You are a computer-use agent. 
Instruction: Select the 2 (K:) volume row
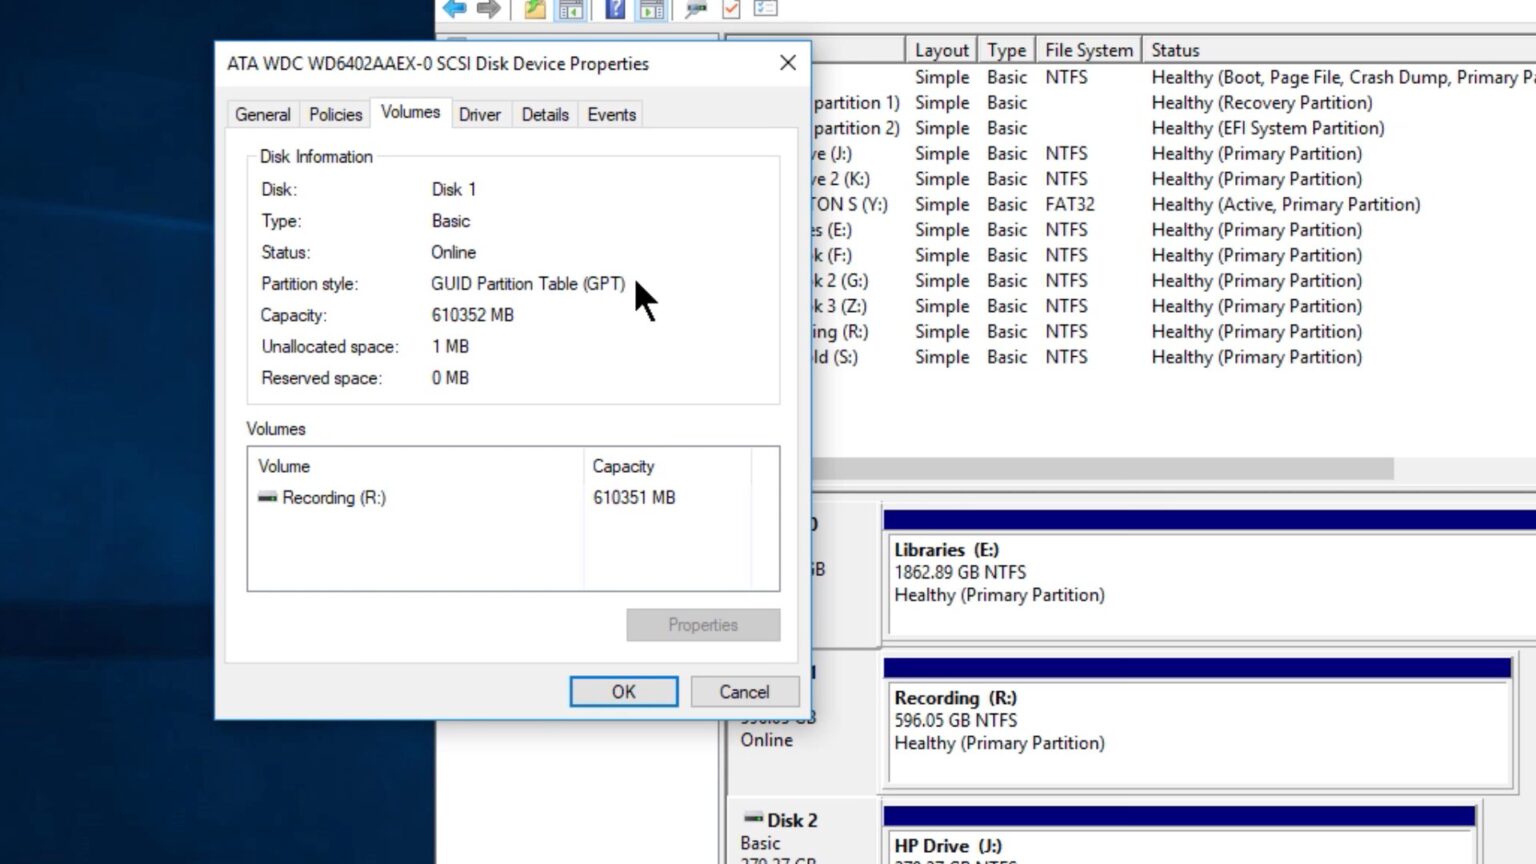pyautogui.click(x=1174, y=179)
